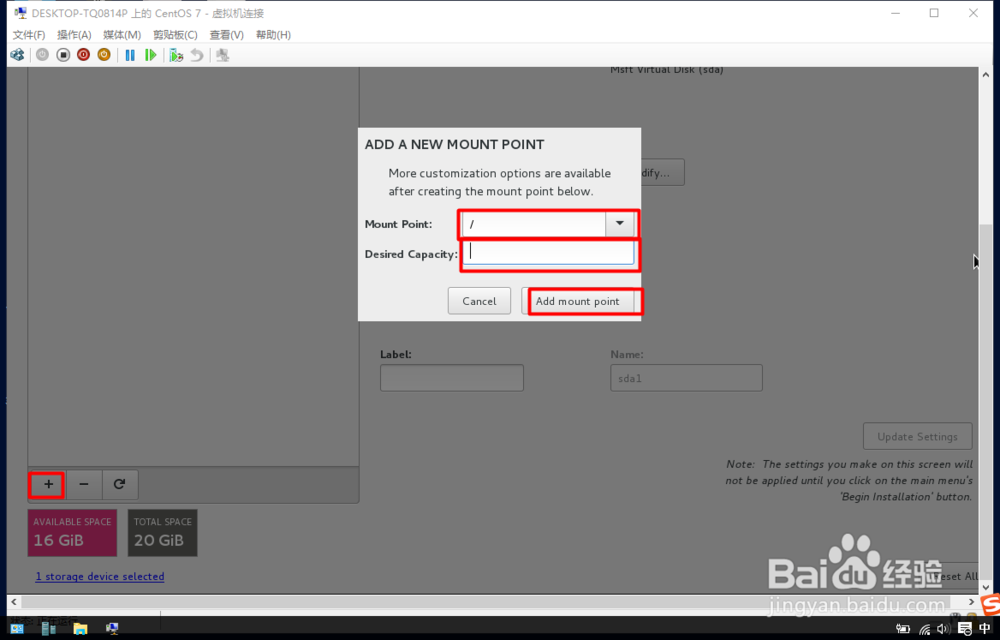Open the 媒体(M) menu

tap(122, 34)
